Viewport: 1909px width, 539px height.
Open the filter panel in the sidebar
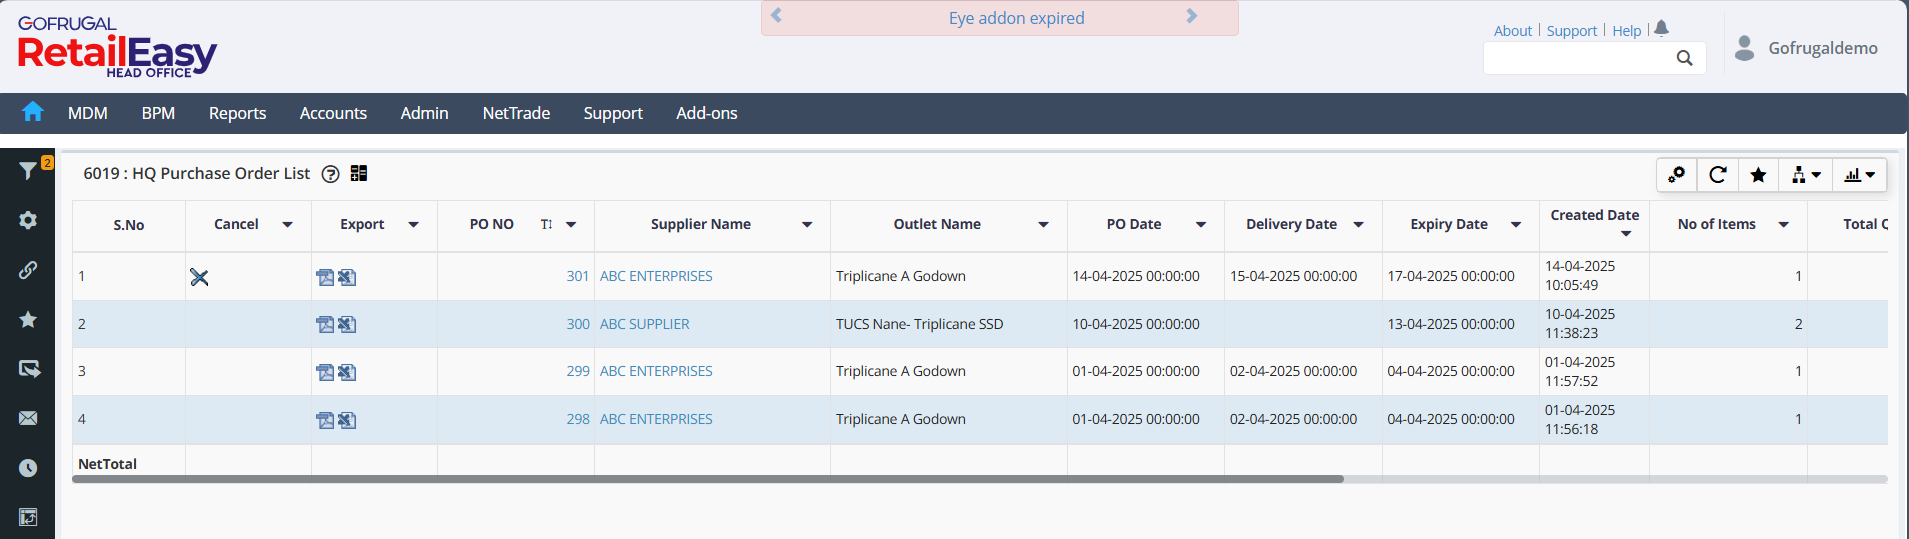click(28, 171)
